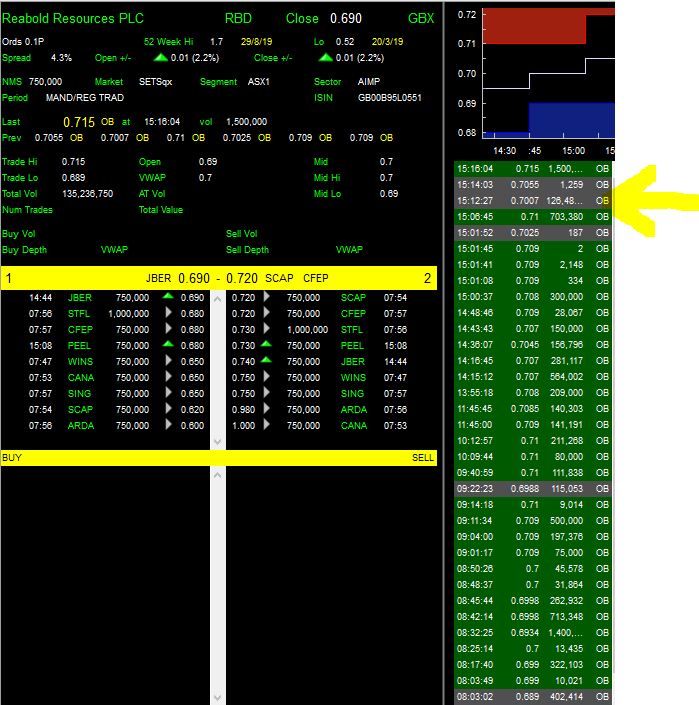Click Reabold Resources PLC company name

[x=73, y=18]
